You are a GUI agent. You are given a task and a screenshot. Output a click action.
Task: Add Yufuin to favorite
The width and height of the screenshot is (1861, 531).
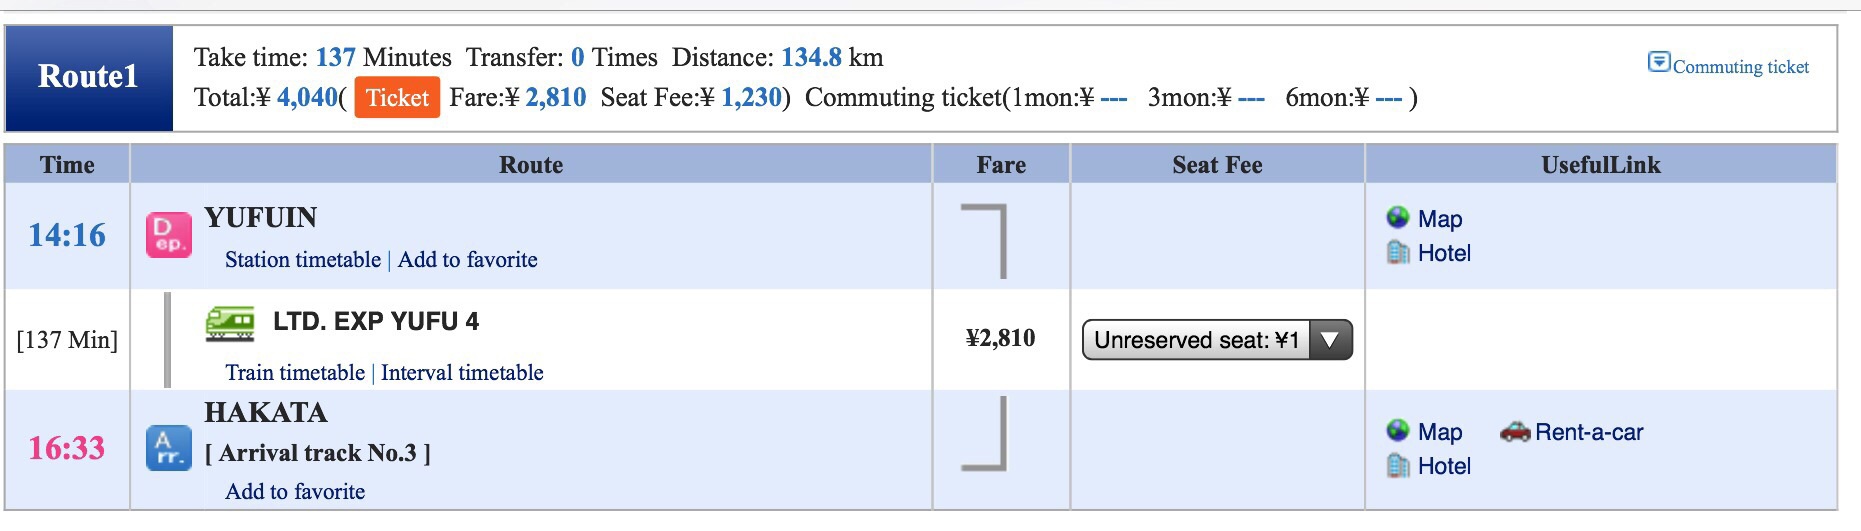tap(468, 260)
